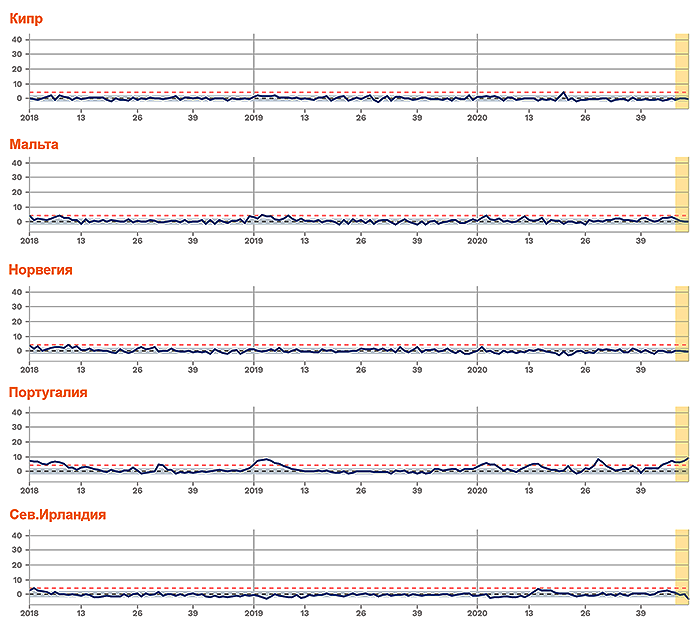Select the 2018 label under Кипр chart

(x=29, y=118)
